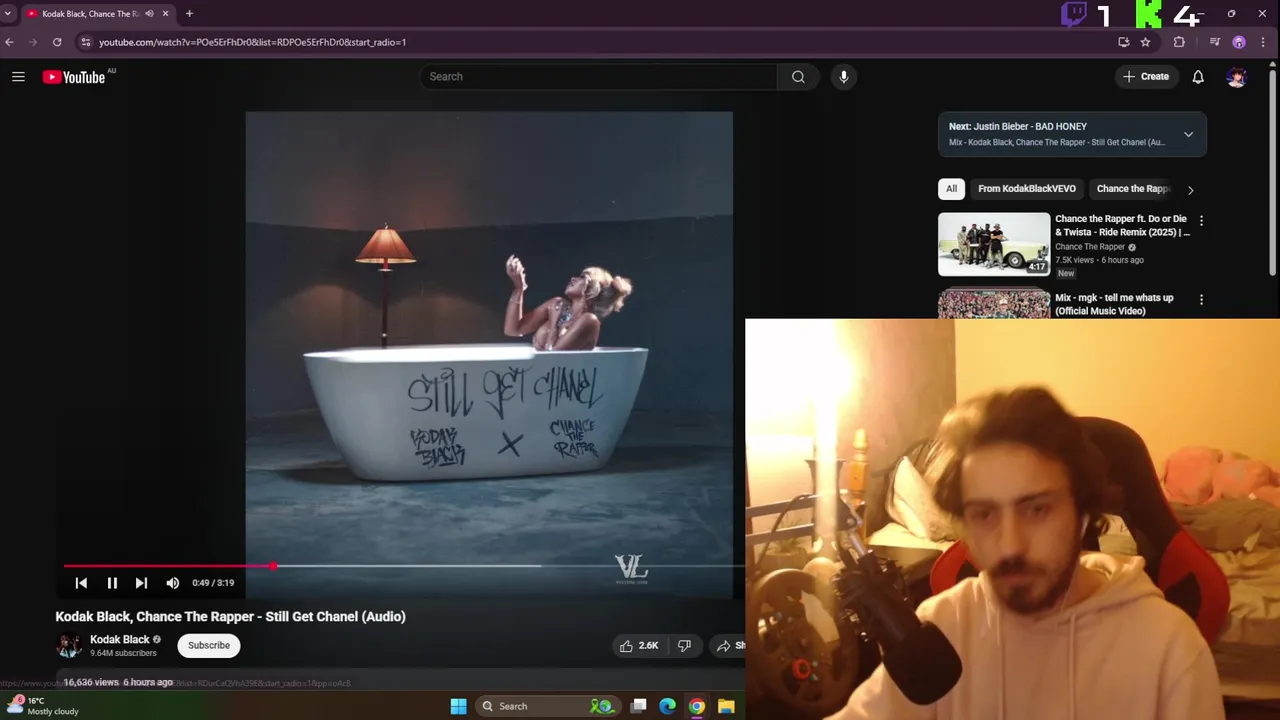This screenshot has height=720, width=1280.
Task: Open options for mgk mix
Action: [x=1201, y=300]
